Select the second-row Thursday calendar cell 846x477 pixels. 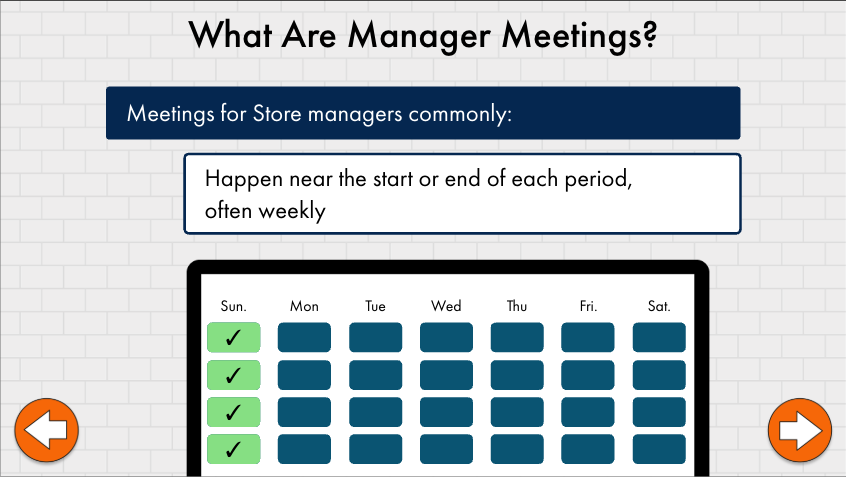tap(517, 375)
